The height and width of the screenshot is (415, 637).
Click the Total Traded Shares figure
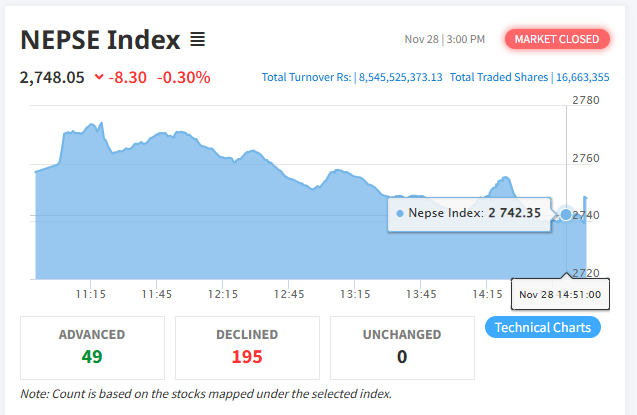pos(583,77)
